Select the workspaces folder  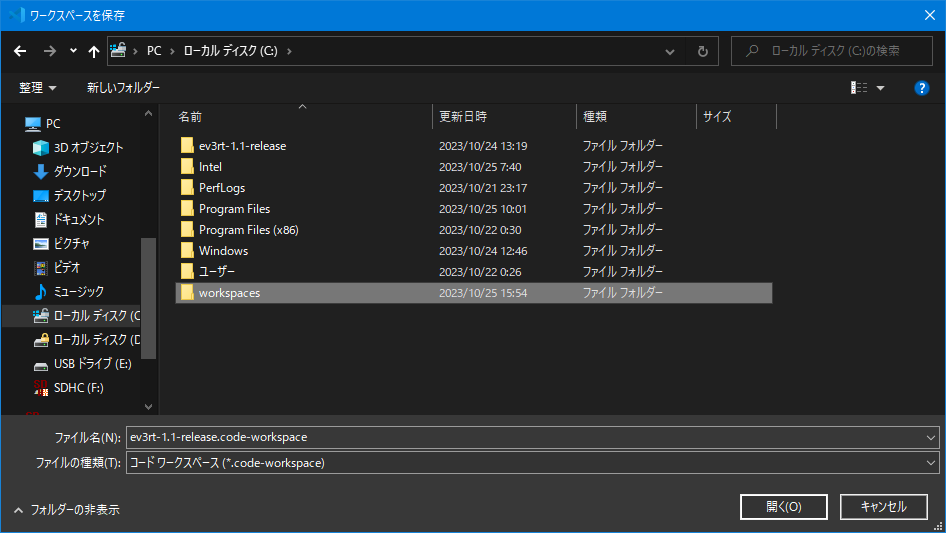[x=474, y=293]
